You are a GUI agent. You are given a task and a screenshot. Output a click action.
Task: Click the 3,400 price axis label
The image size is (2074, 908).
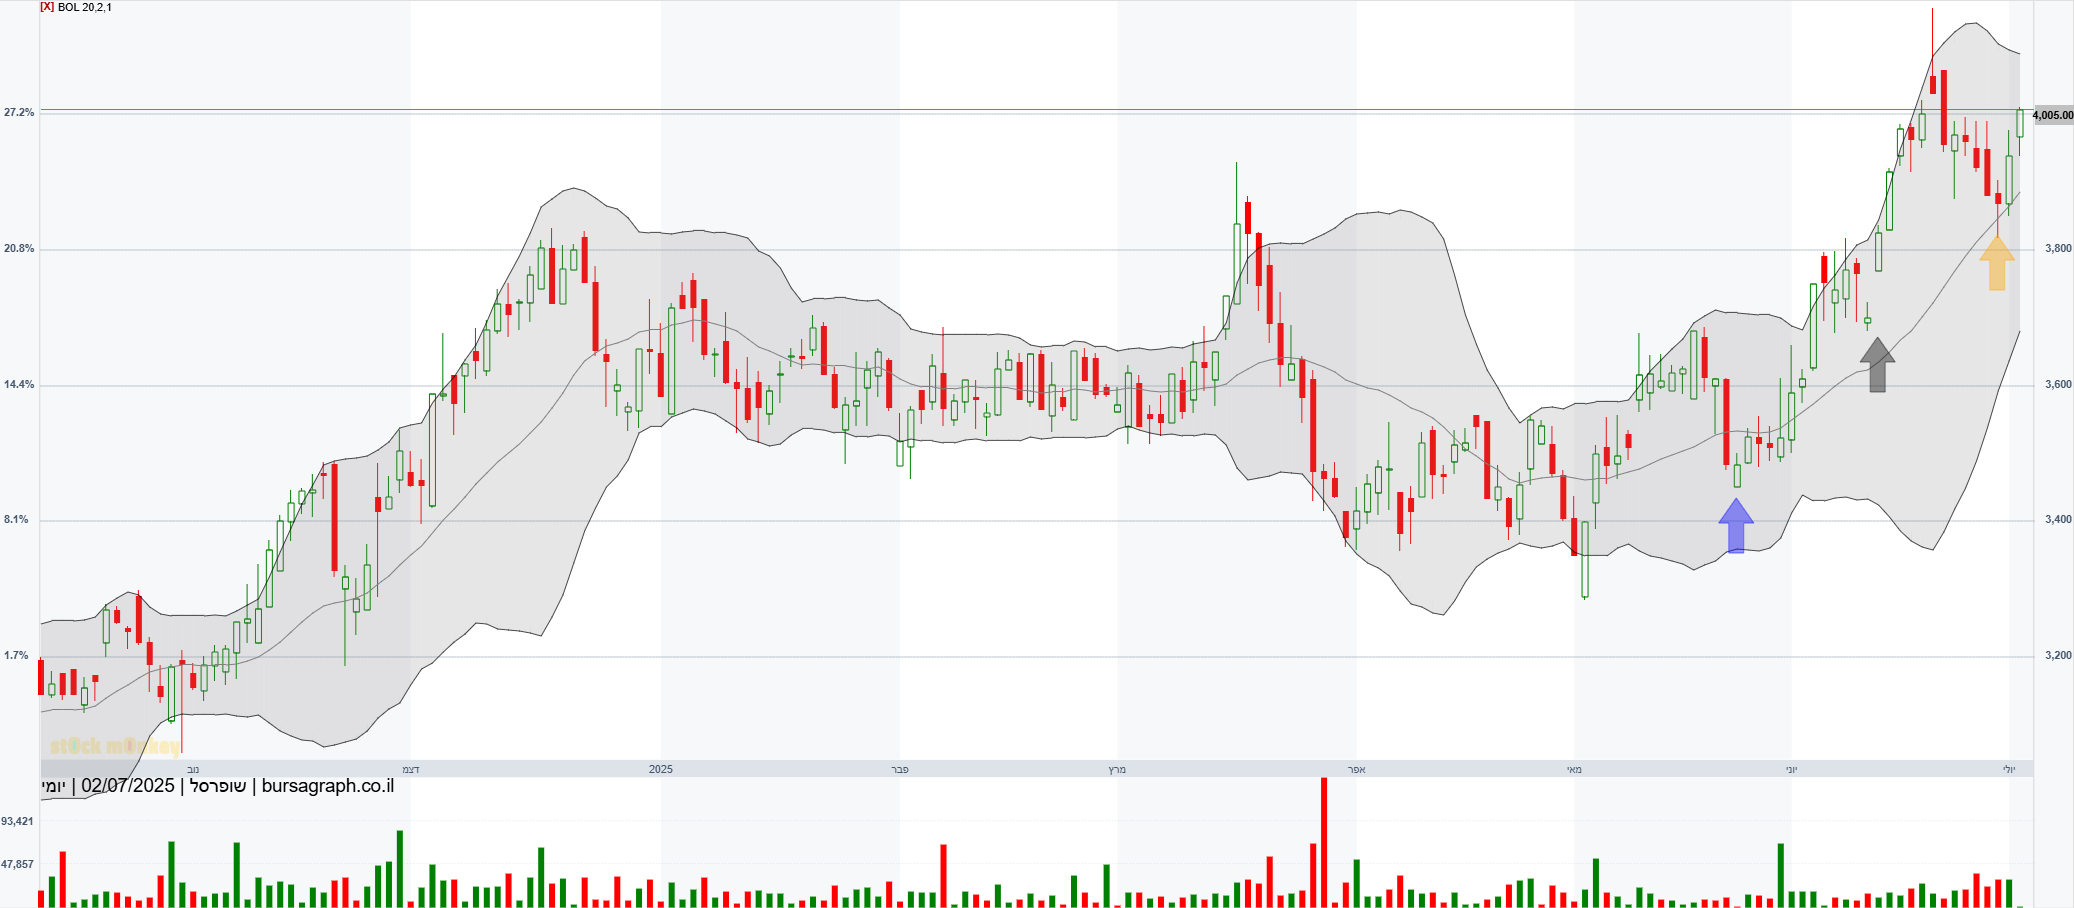(x=2058, y=520)
